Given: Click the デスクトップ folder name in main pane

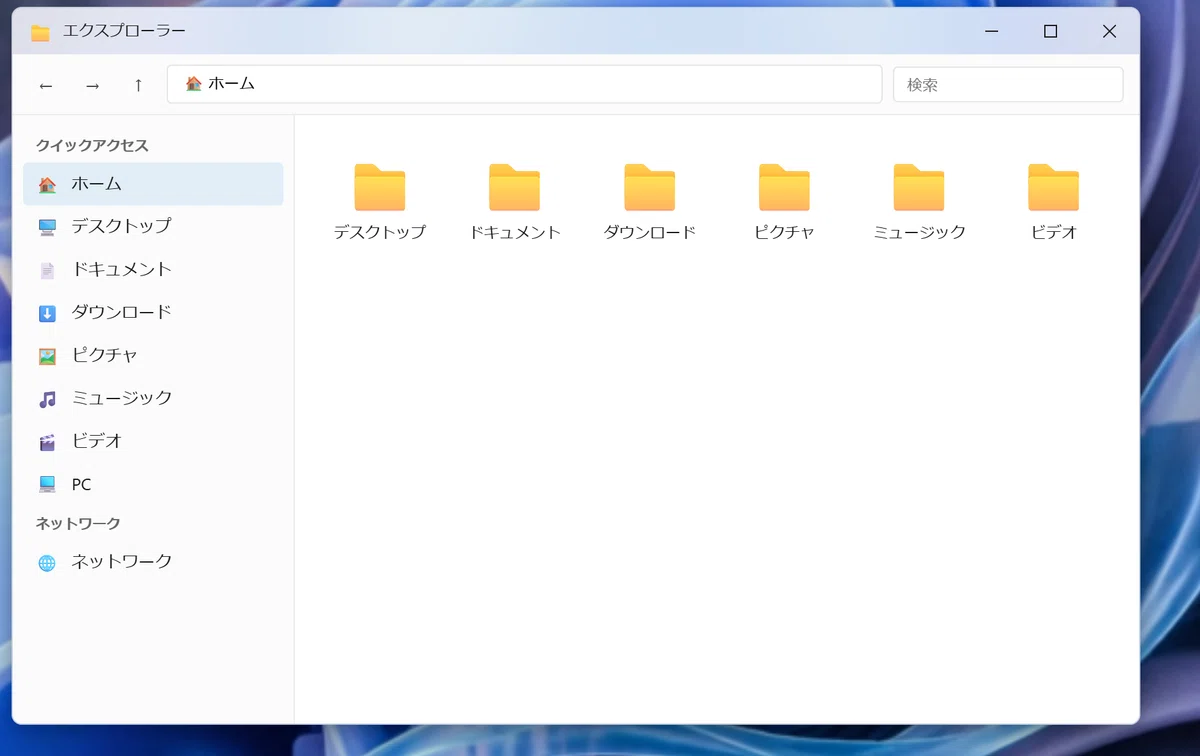Looking at the screenshot, I should (x=380, y=232).
